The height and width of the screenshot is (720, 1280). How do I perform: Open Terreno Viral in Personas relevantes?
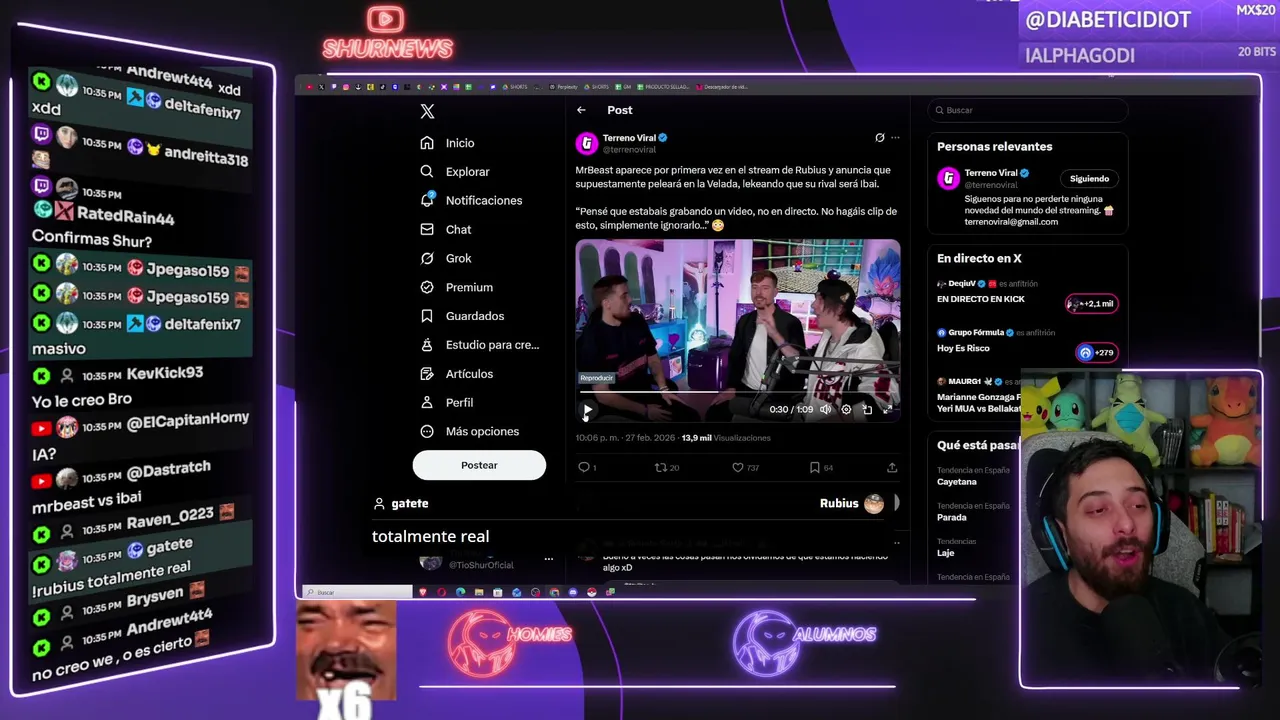point(990,173)
